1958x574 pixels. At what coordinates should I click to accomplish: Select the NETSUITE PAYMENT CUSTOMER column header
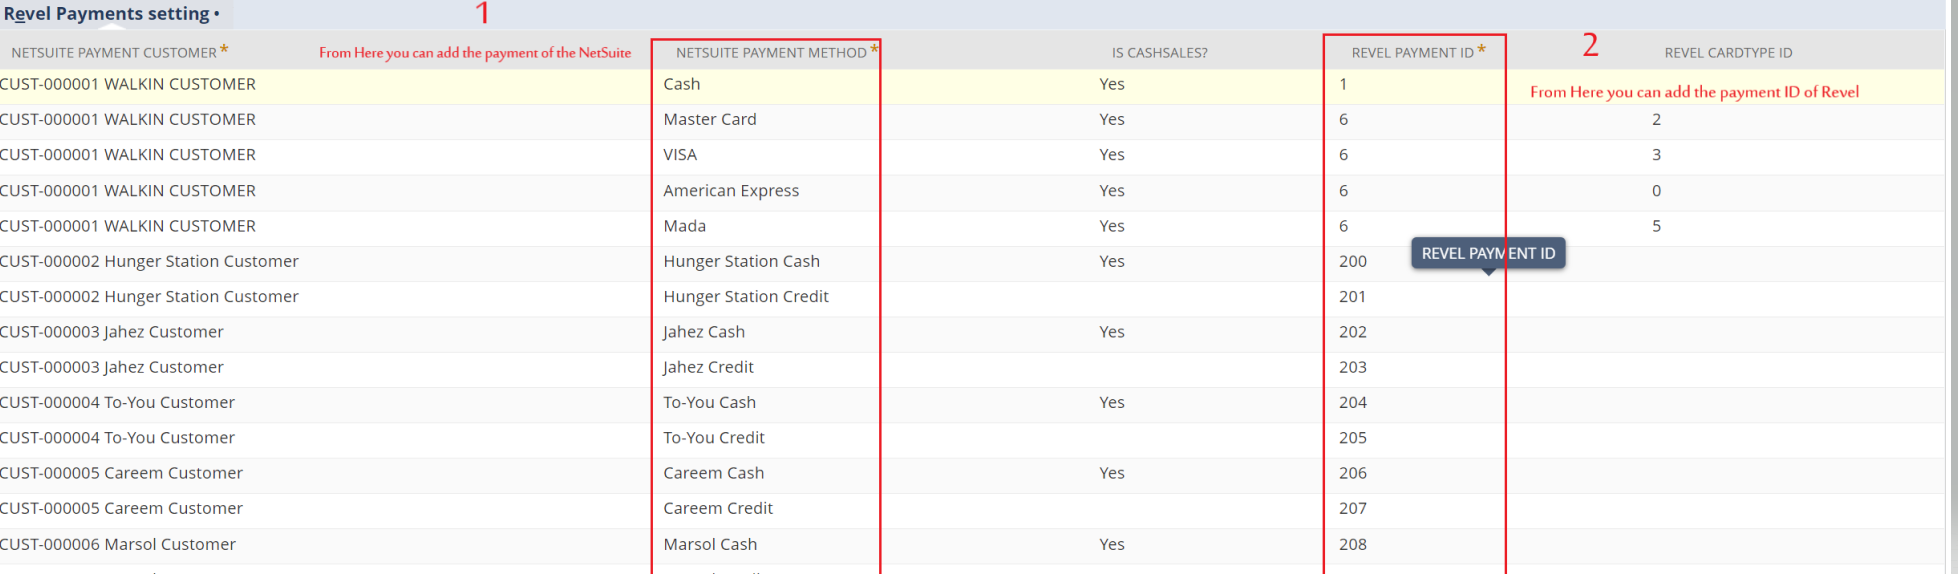(114, 53)
